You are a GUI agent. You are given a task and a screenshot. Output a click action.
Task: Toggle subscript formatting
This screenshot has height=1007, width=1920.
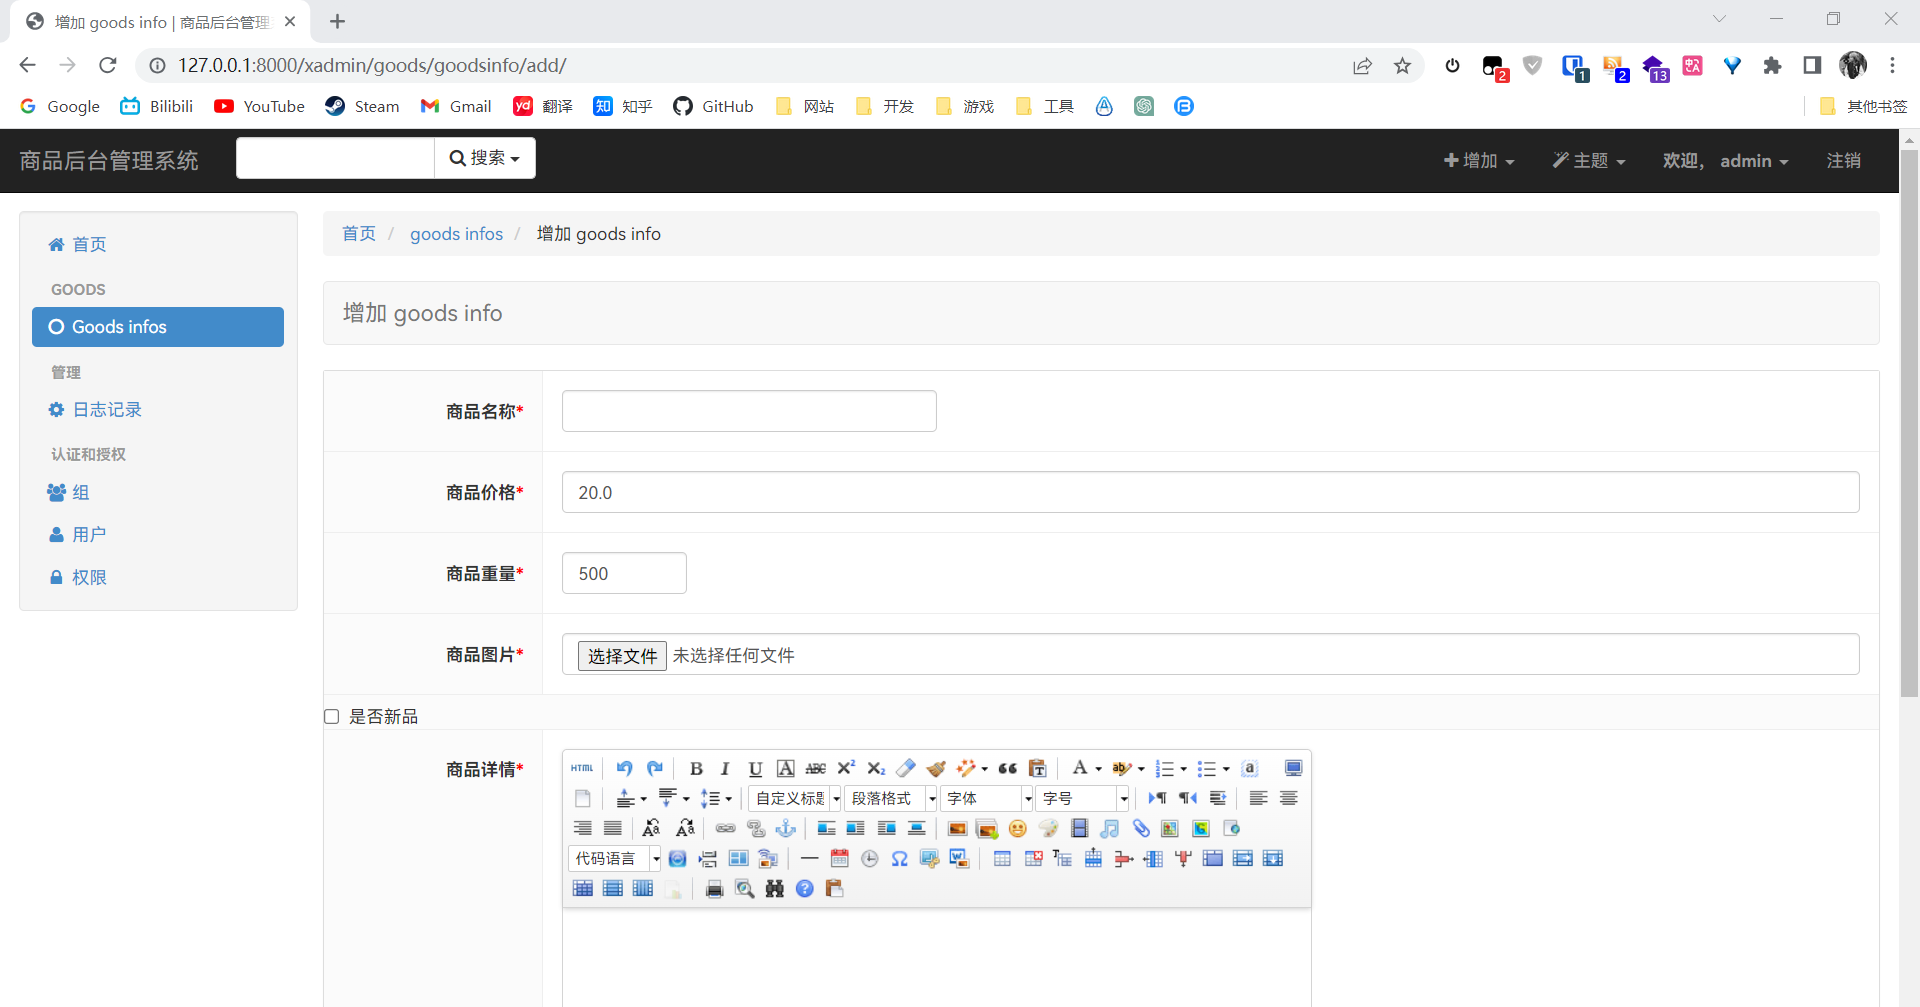point(876,768)
